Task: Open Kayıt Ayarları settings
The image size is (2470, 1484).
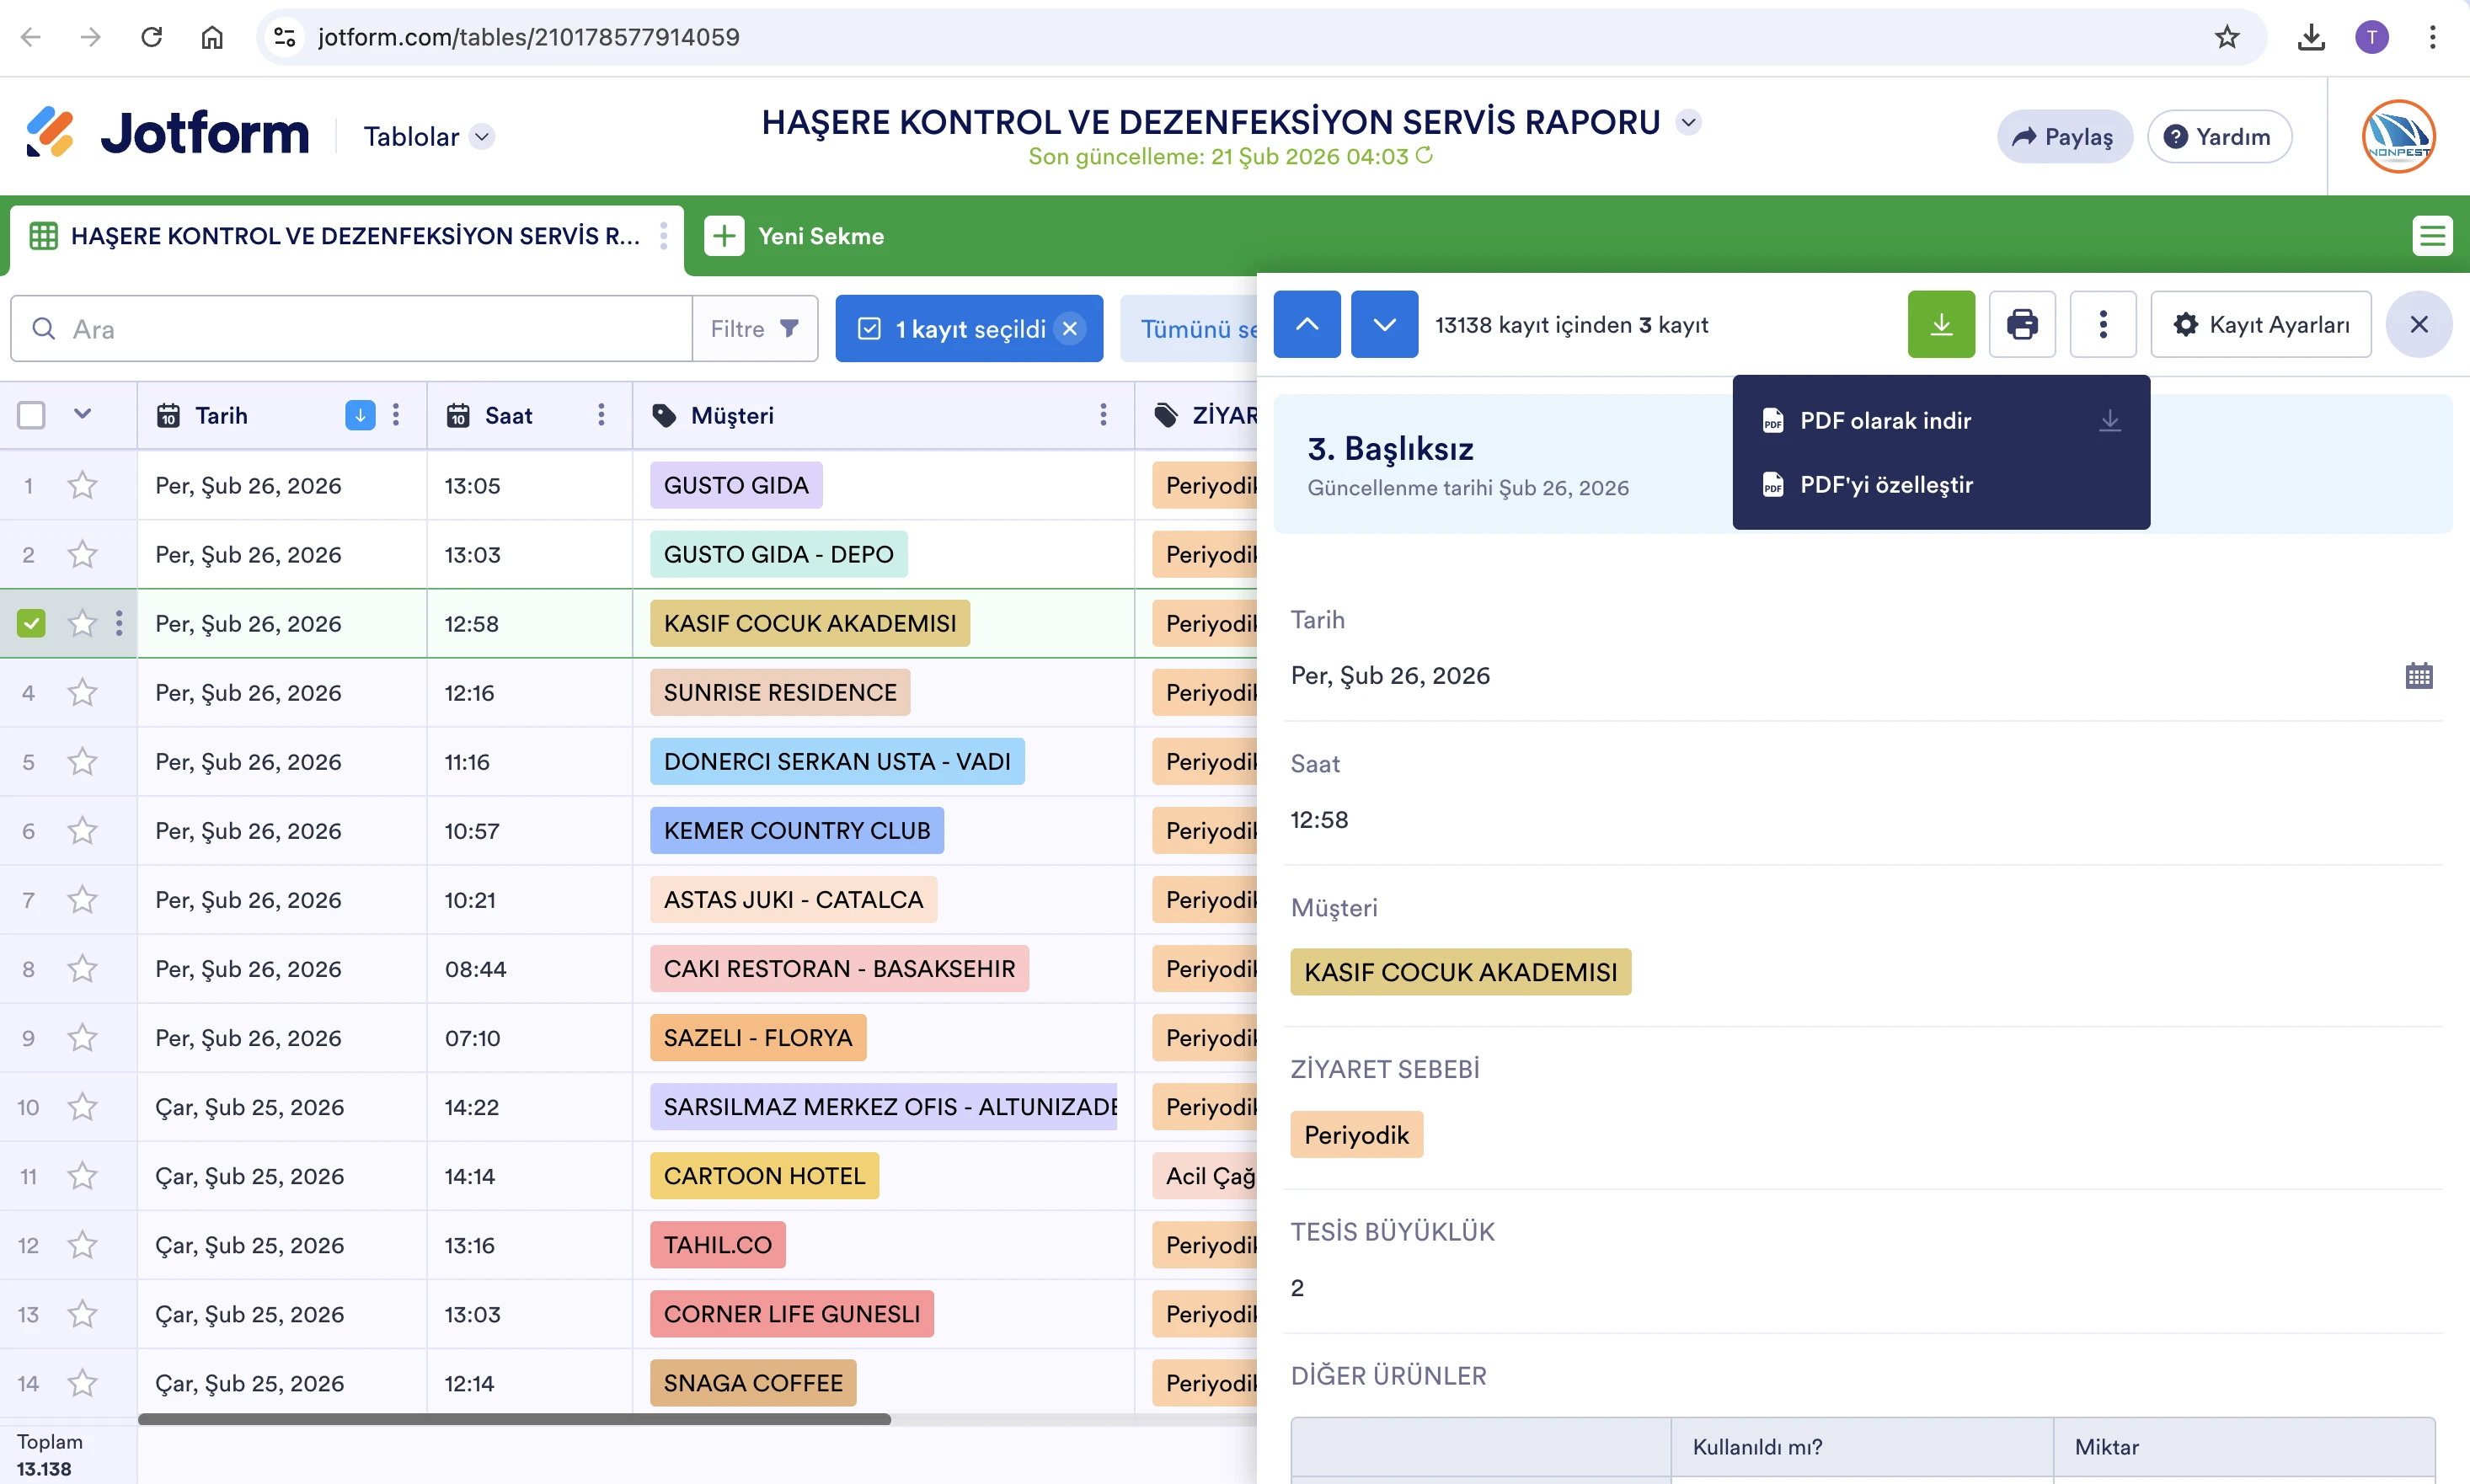Action: pos(2260,325)
